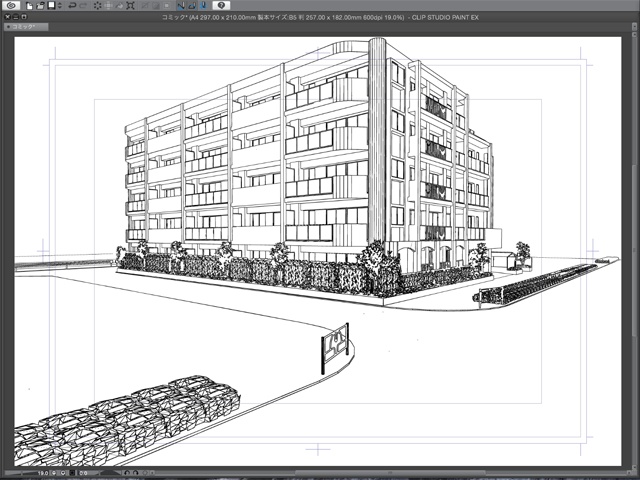Save the document with the disk icon
The height and width of the screenshot is (480, 640).
coord(51,5)
